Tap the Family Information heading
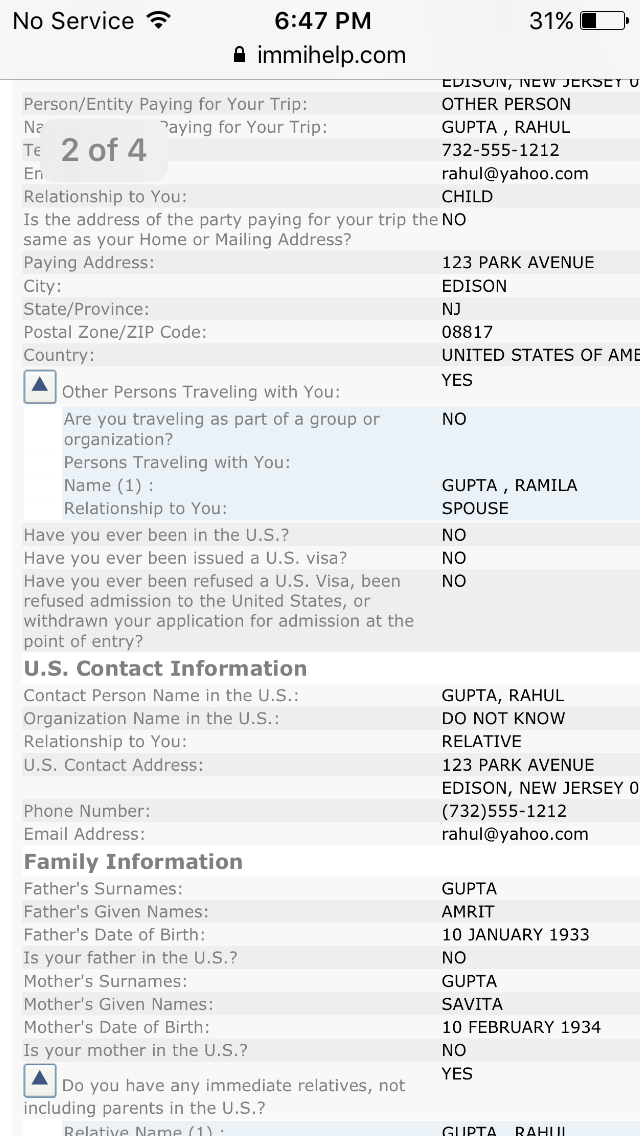Image resolution: width=640 pixels, height=1136 pixels. click(133, 861)
